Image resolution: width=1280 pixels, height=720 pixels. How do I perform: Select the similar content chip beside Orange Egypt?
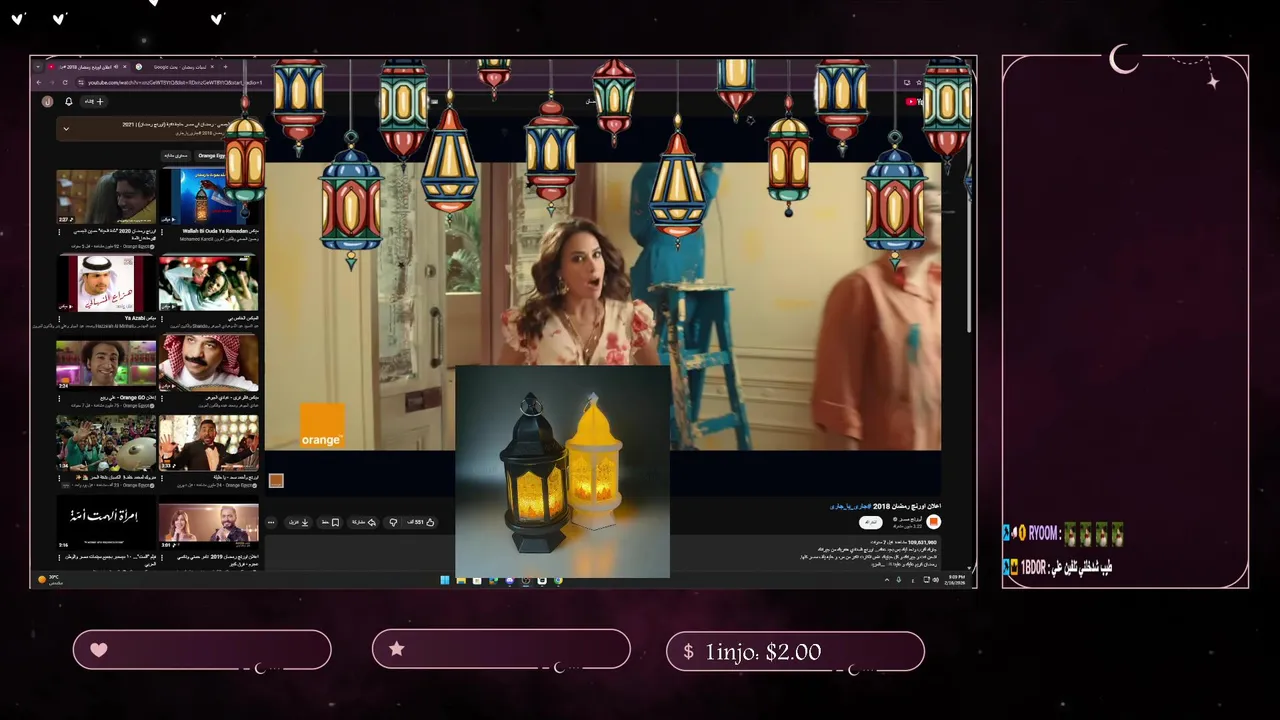point(176,155)
